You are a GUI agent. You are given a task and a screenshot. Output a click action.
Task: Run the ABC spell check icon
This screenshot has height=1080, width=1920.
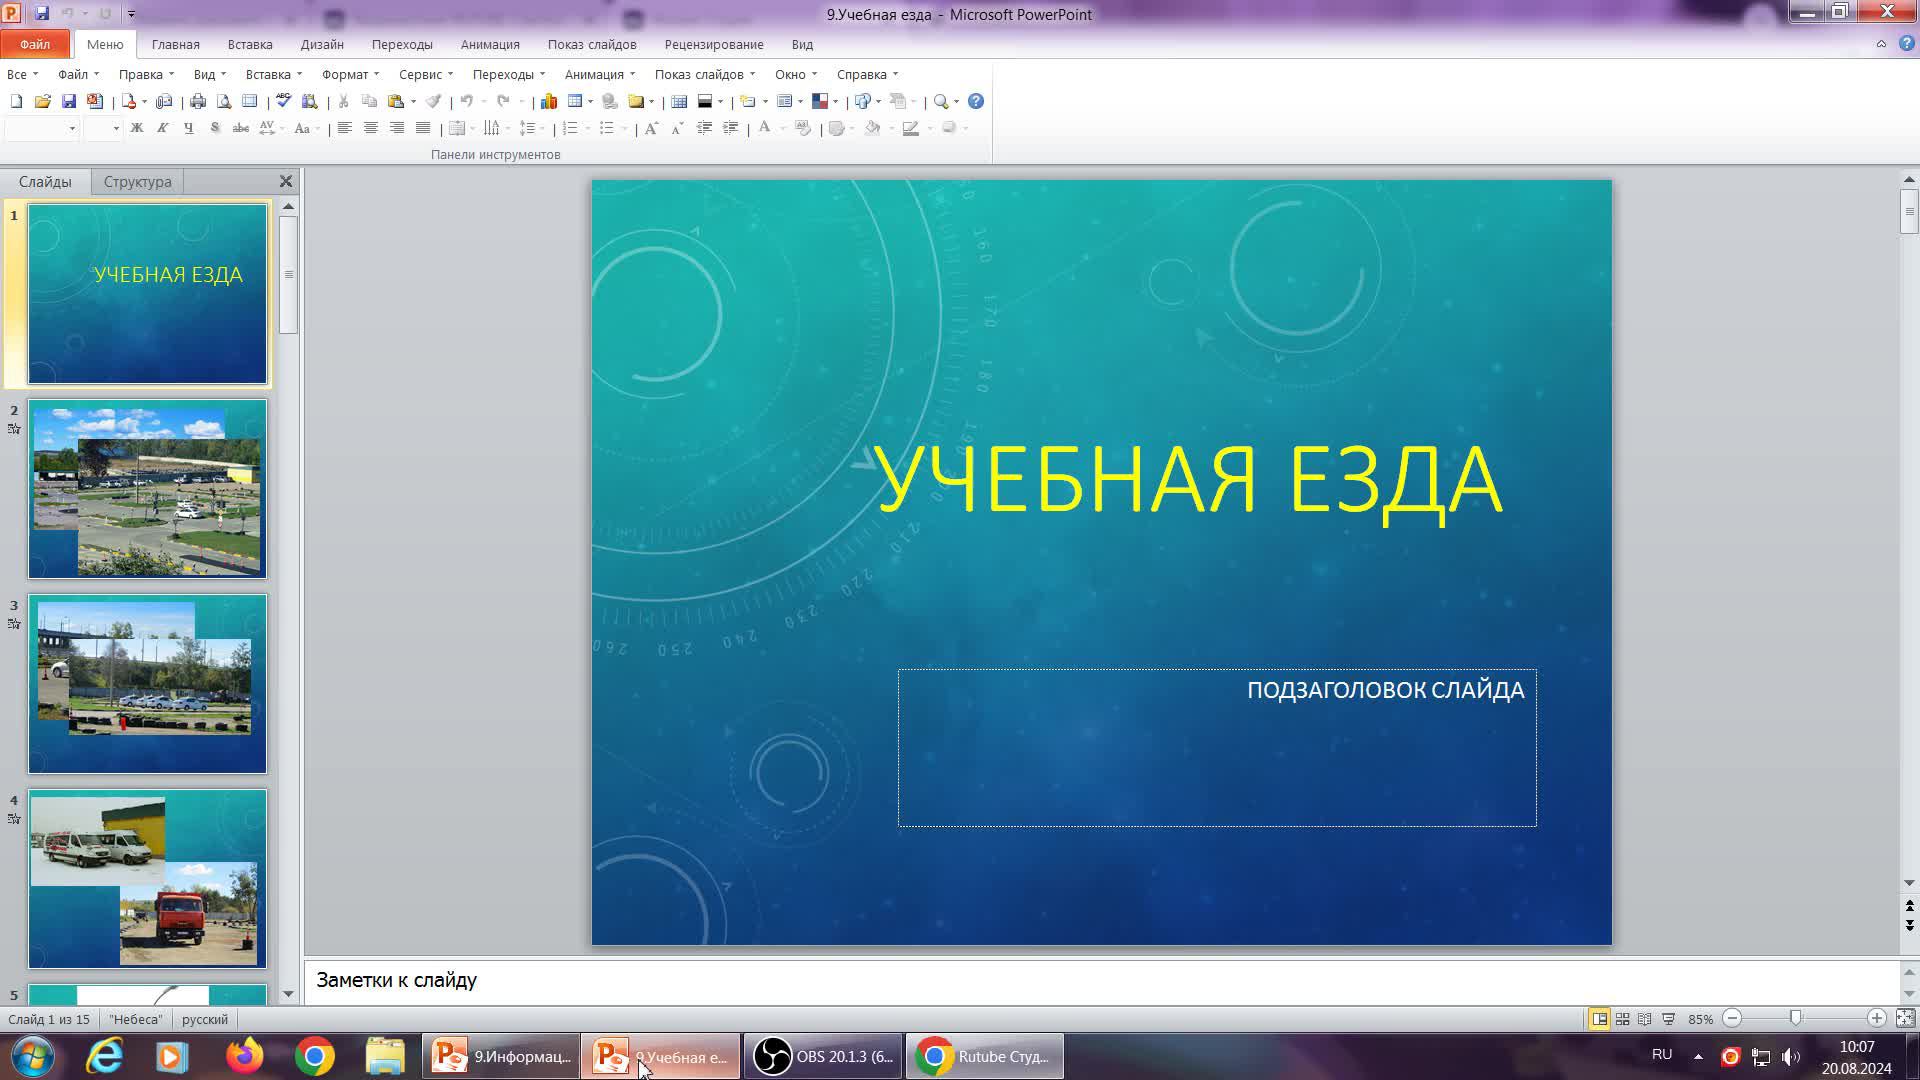283,101
